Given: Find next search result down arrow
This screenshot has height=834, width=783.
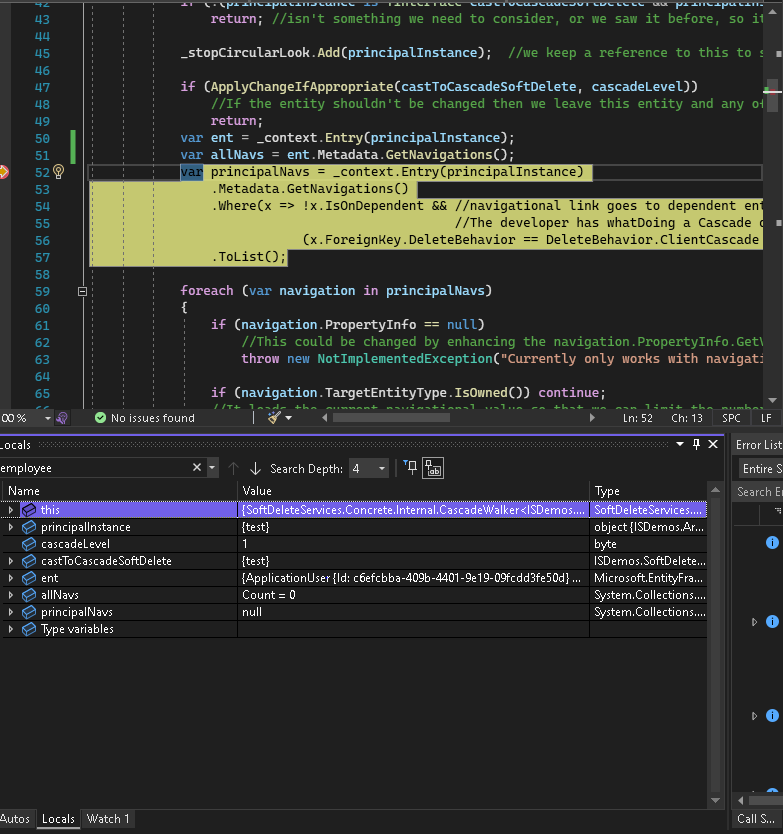Looking at the screenshot, I should [255, 469].
